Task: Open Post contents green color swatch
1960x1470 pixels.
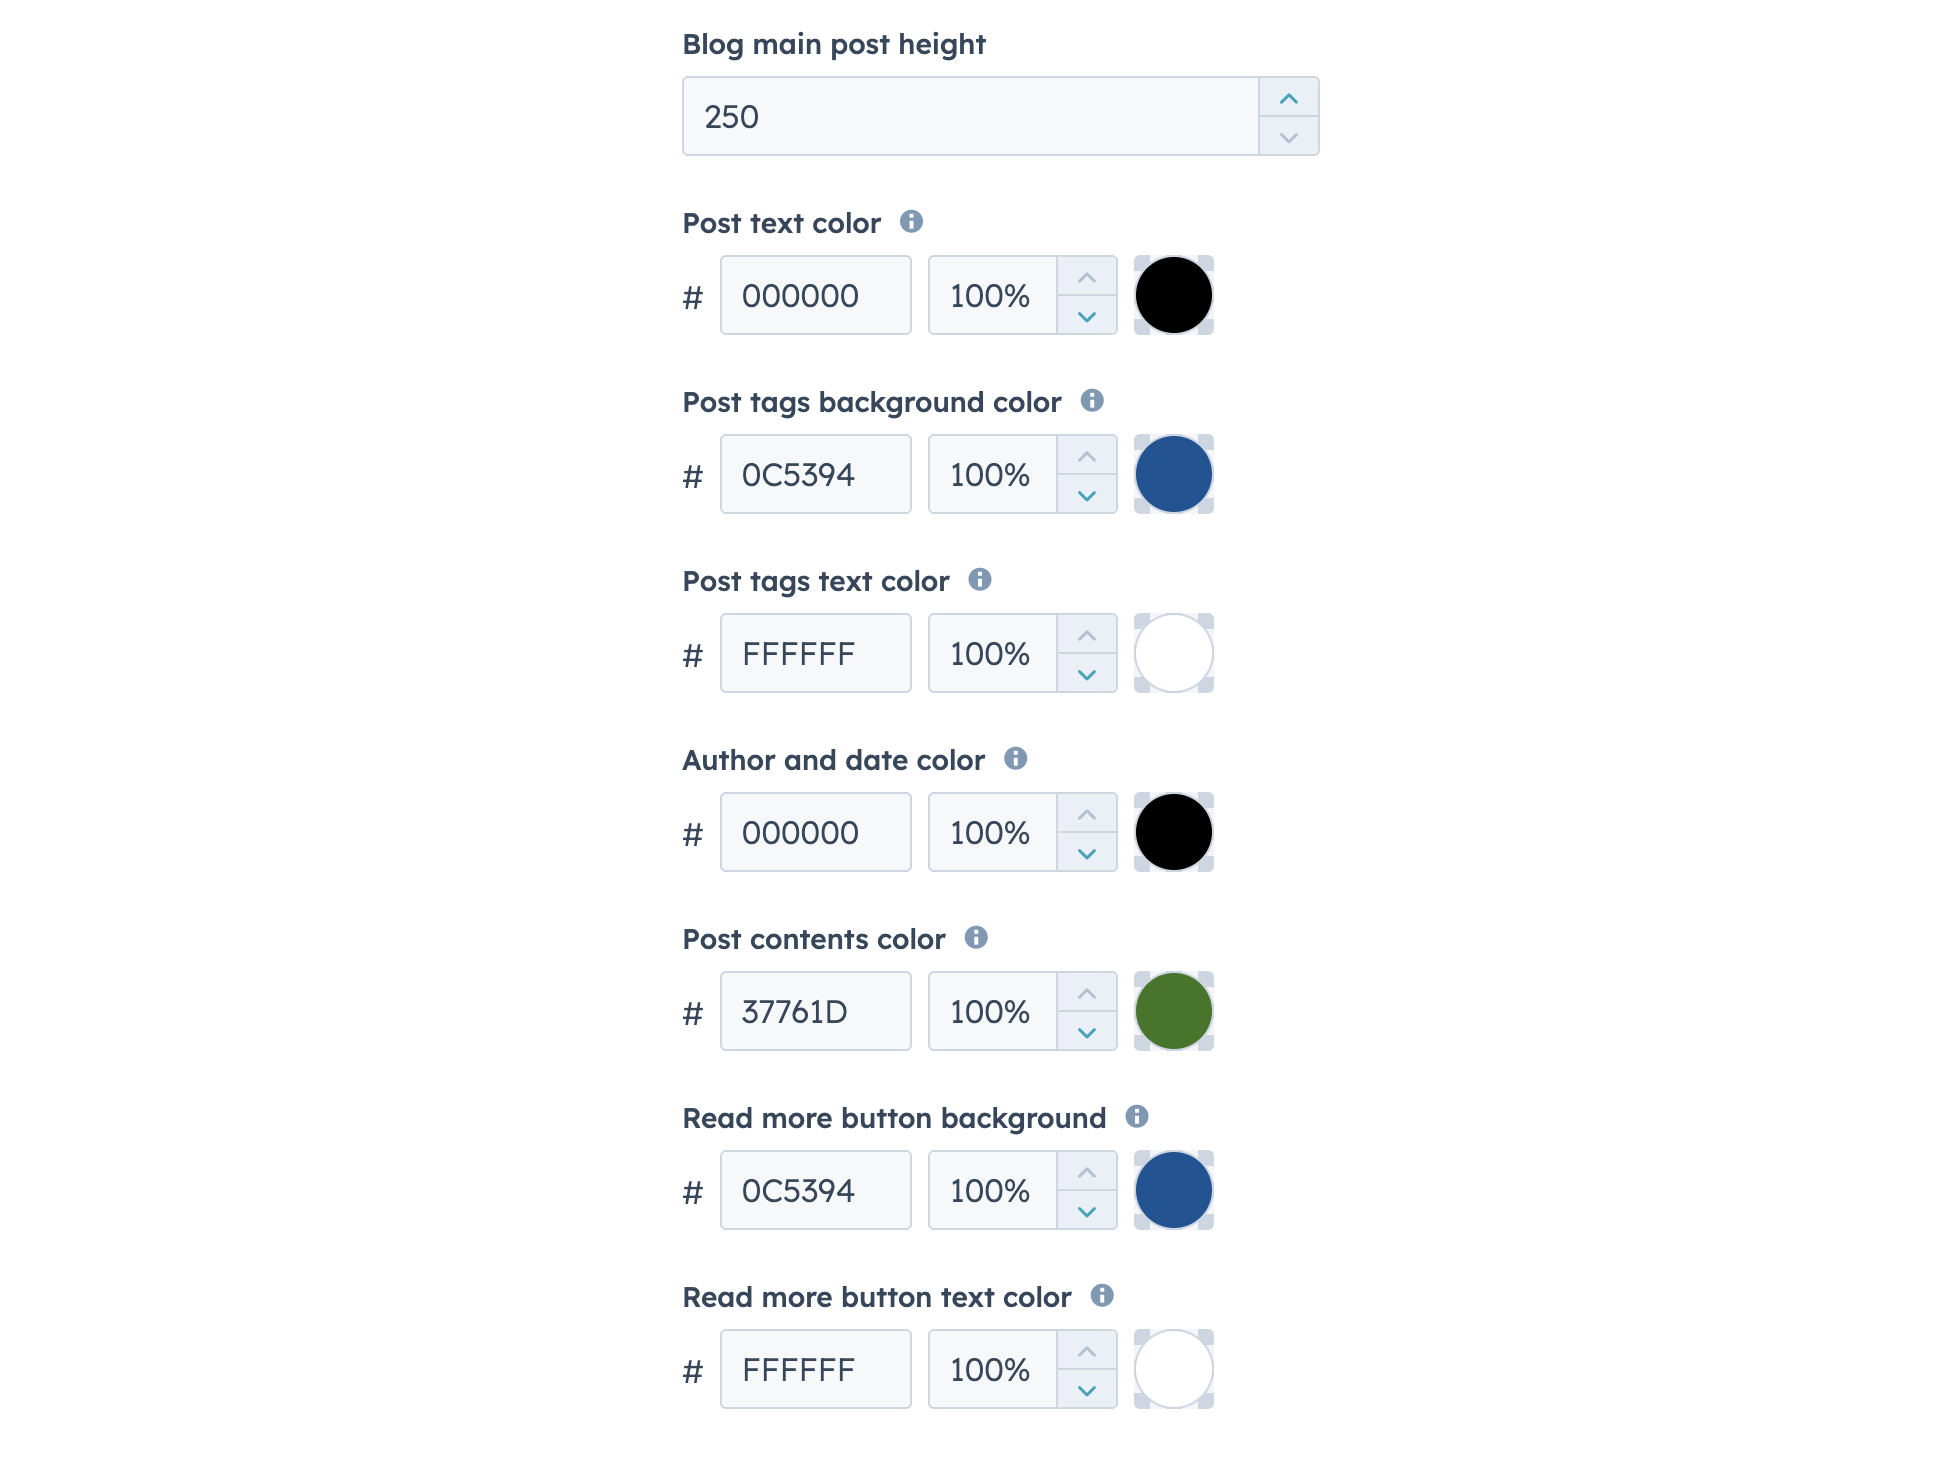Action: click(1173, 1011)
